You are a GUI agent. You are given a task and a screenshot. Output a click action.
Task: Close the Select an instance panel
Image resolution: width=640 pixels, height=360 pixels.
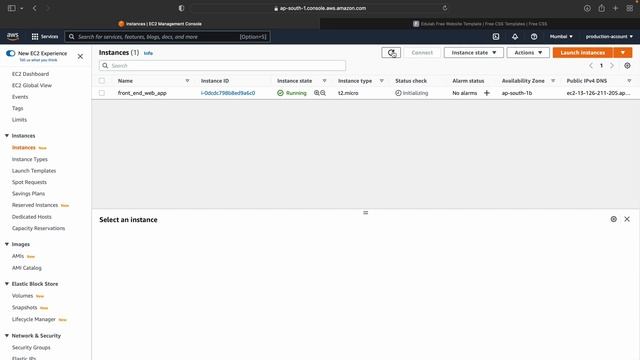pos(627,219)
